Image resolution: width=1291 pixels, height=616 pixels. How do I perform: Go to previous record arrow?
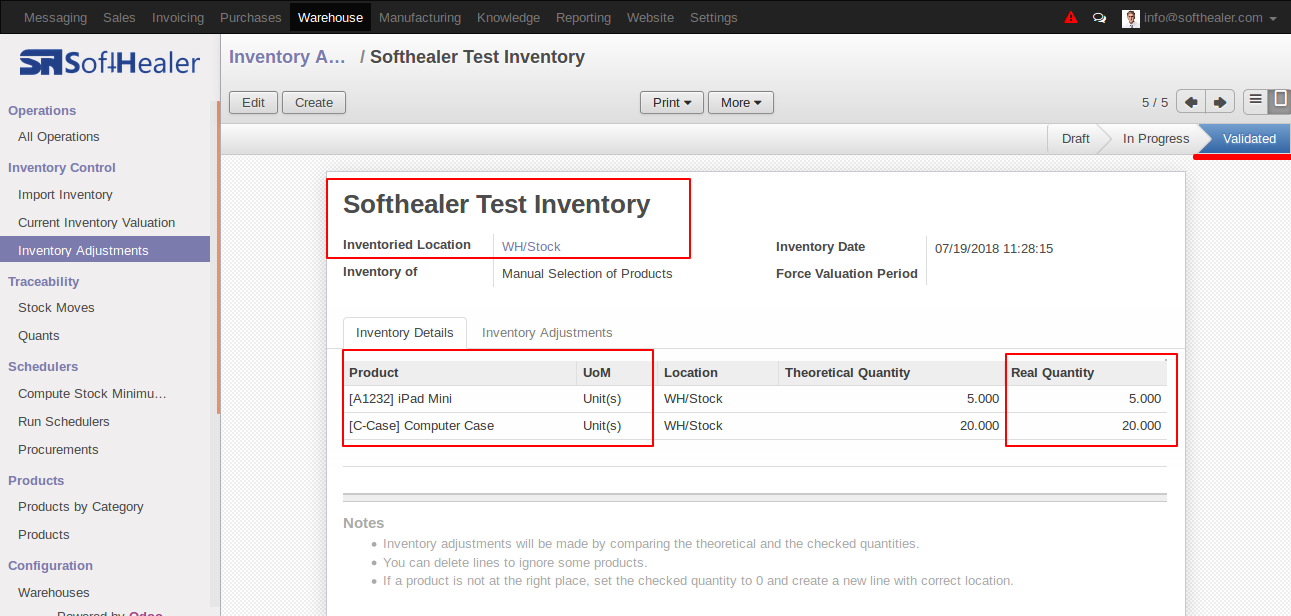1190,102
